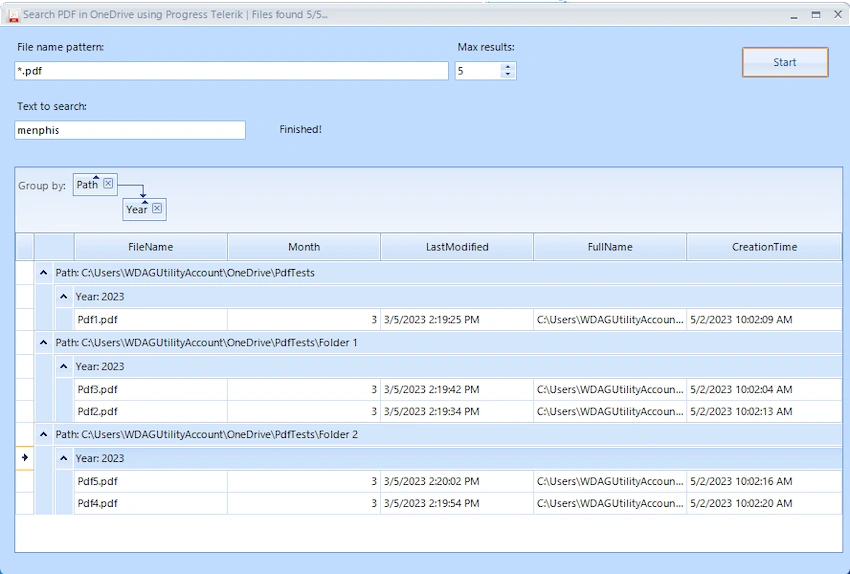This screenshot has height=574, width=850.
Task: Click LastModified cell 3/5/2023 2:19:34 PM
Action: 457,411
